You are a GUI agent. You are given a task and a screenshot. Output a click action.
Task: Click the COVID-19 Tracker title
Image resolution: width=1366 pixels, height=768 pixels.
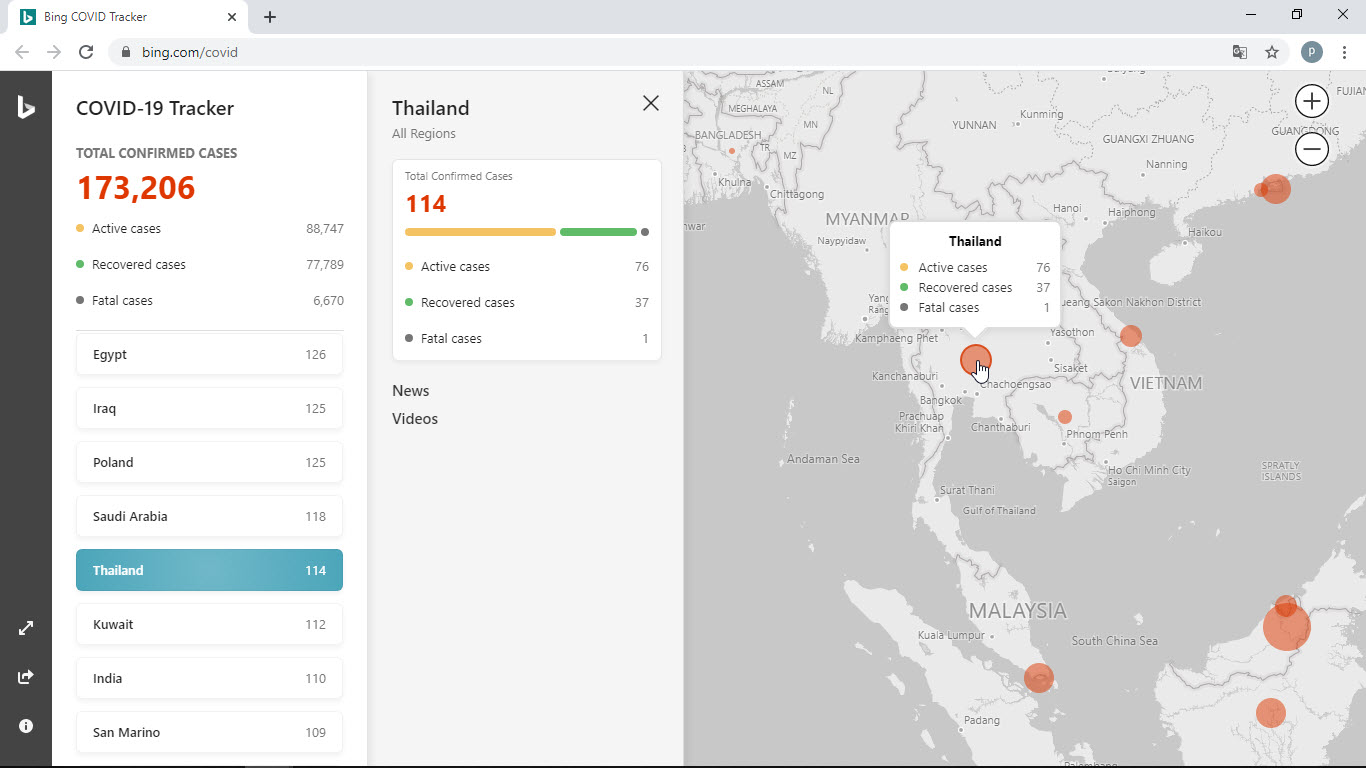[155, 108]
